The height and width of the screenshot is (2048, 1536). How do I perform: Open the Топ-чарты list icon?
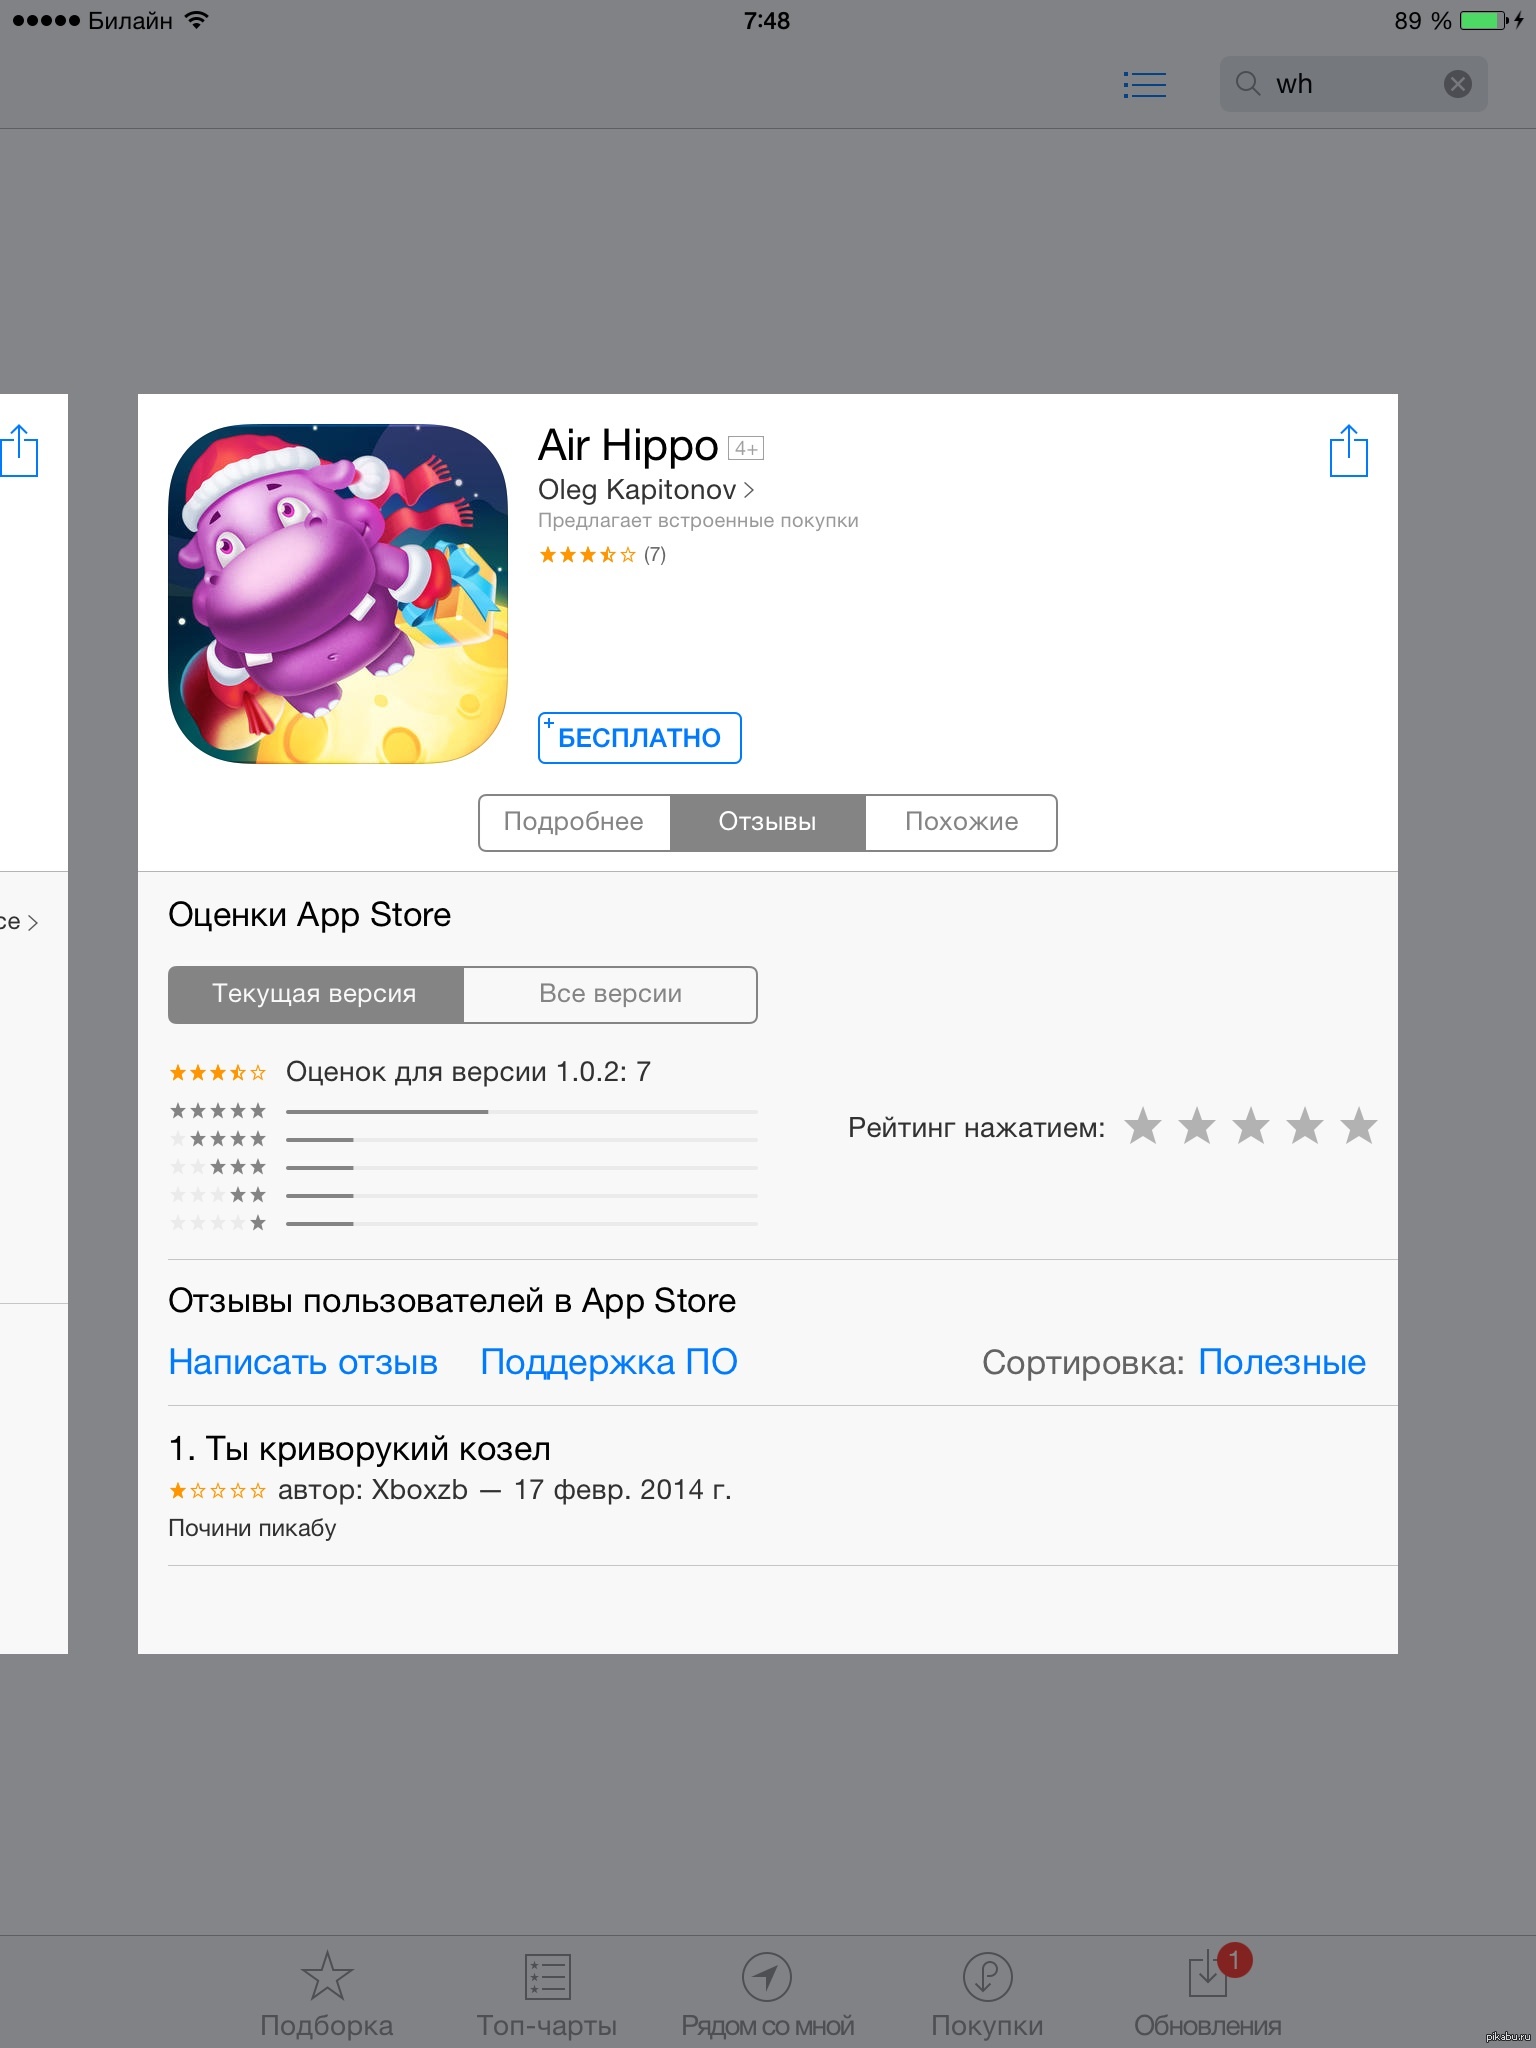[547, 1977]
